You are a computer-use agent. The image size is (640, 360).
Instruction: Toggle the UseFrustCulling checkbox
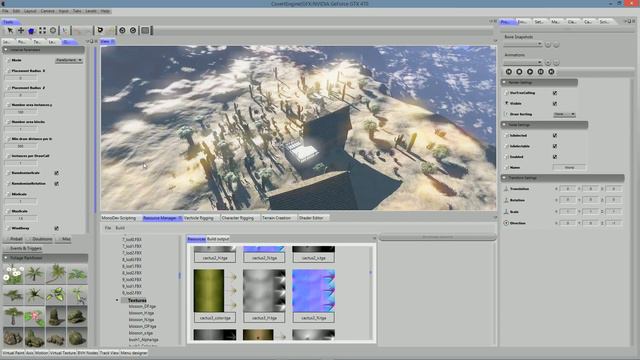point(555,93)
